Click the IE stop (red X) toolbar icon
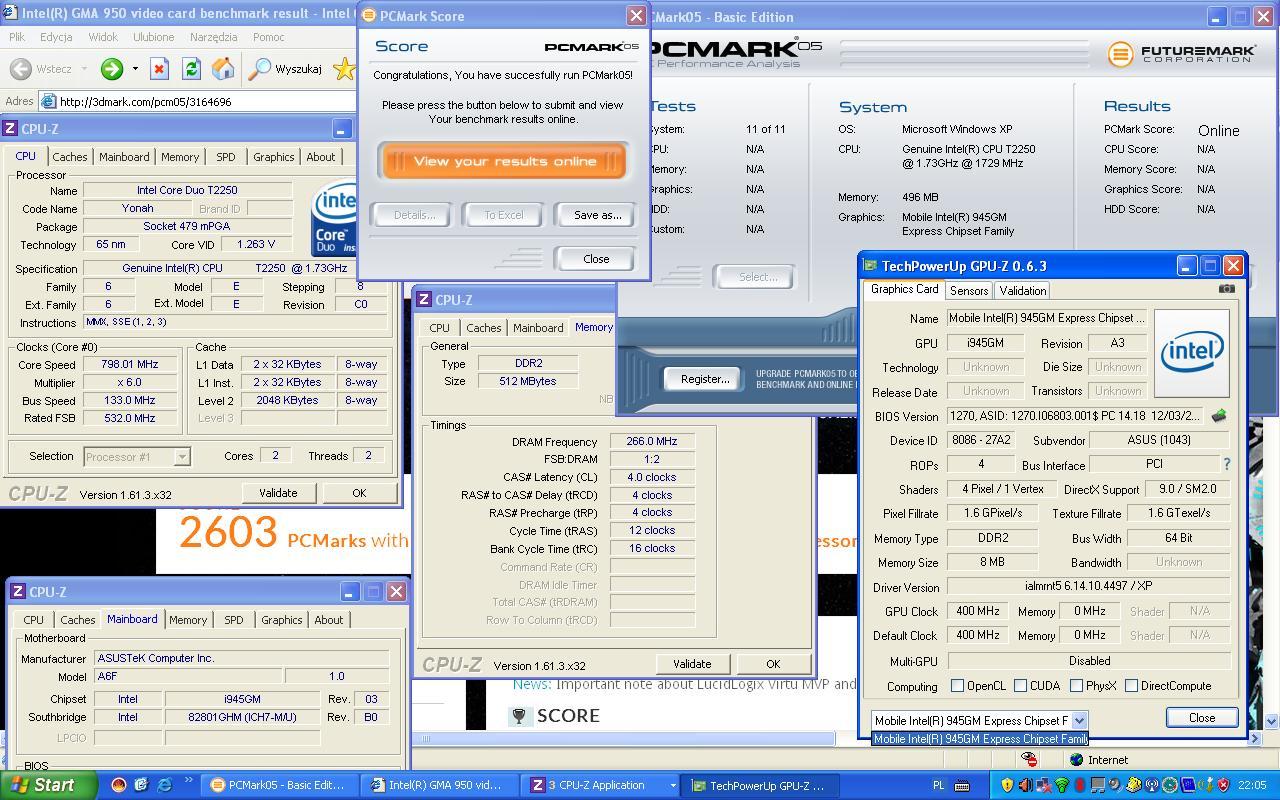The image size is (1280, 800). 159,69
